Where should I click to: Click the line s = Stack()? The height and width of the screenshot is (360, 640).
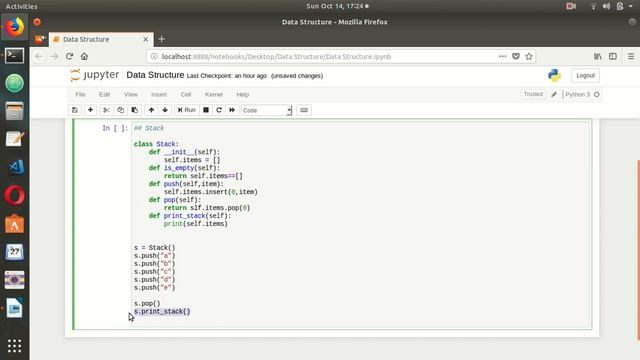pos(155,248)
